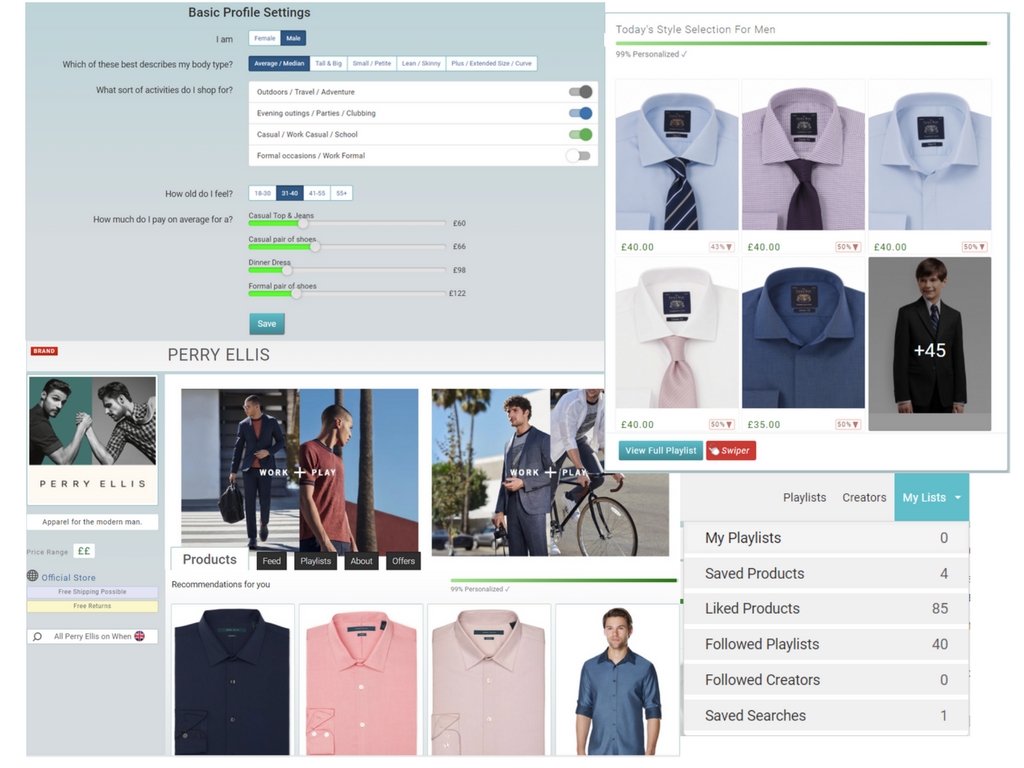Image resolution: width=1024 pixels, height=768 pixels.
Task: Select Female as gender
Action: pos(264,39)
